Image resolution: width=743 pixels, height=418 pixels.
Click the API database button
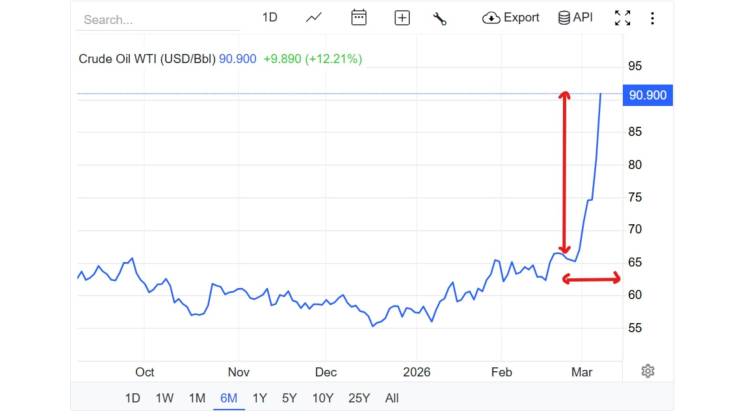pos(576,18)
